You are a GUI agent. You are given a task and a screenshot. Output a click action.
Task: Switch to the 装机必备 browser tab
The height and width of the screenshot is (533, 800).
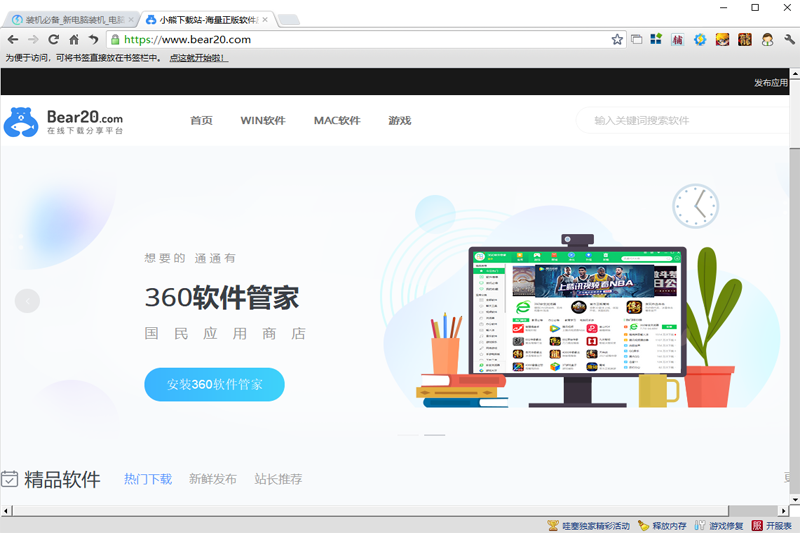pyautogui.click(x=69, y=20)
